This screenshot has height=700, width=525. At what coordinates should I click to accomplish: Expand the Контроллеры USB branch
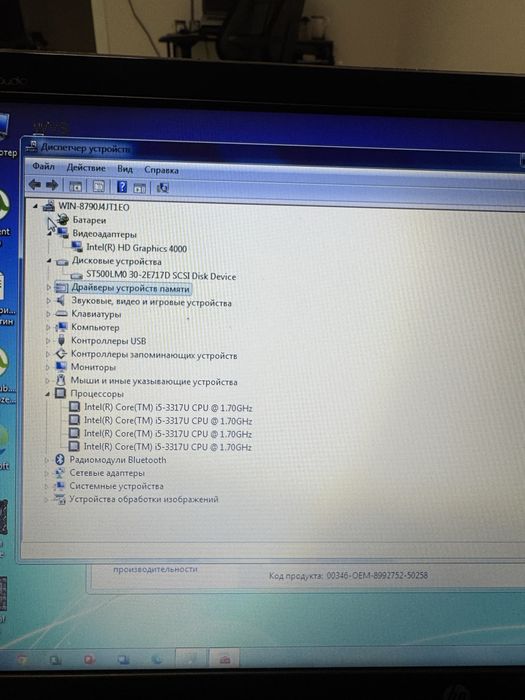click(48, 341)
